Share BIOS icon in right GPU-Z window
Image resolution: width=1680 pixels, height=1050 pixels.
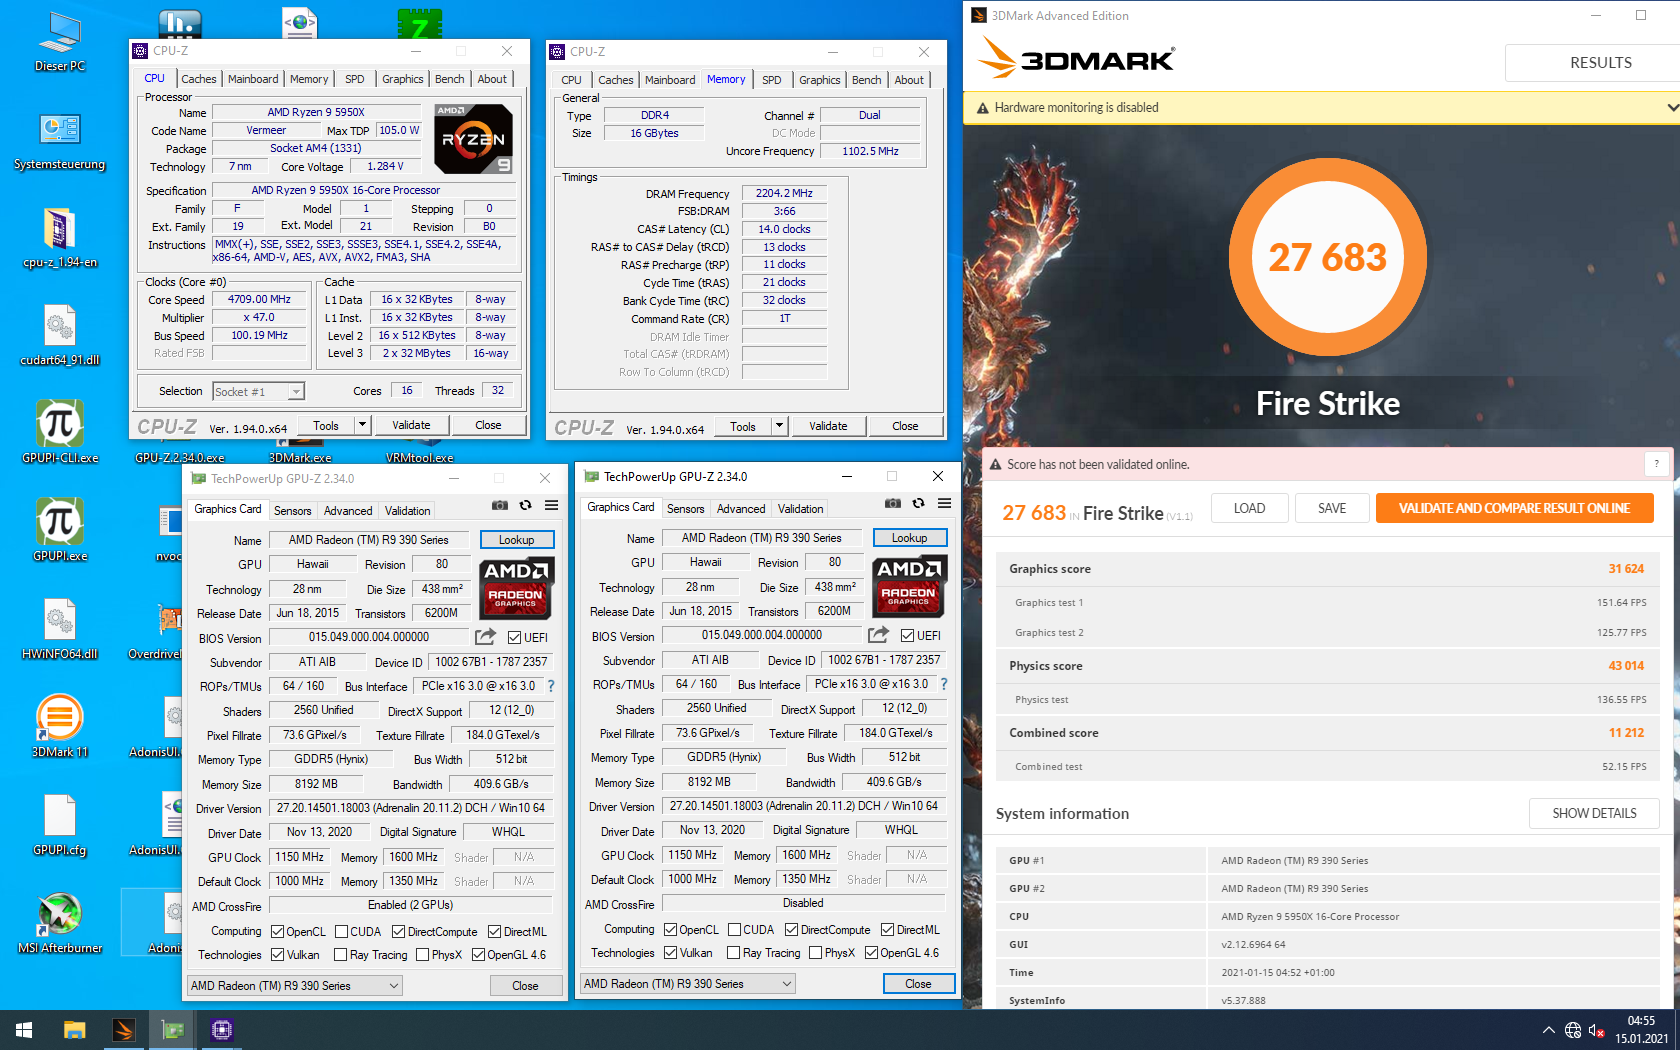[x=878, y=635]
